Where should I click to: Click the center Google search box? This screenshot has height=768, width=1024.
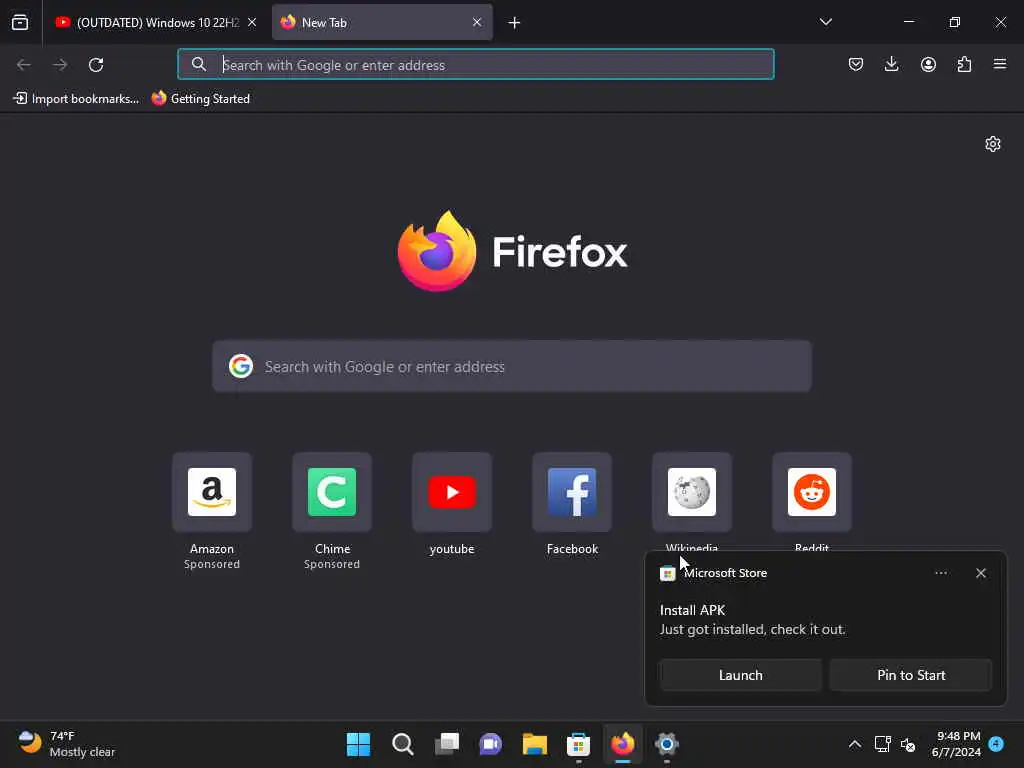[512, 366]
